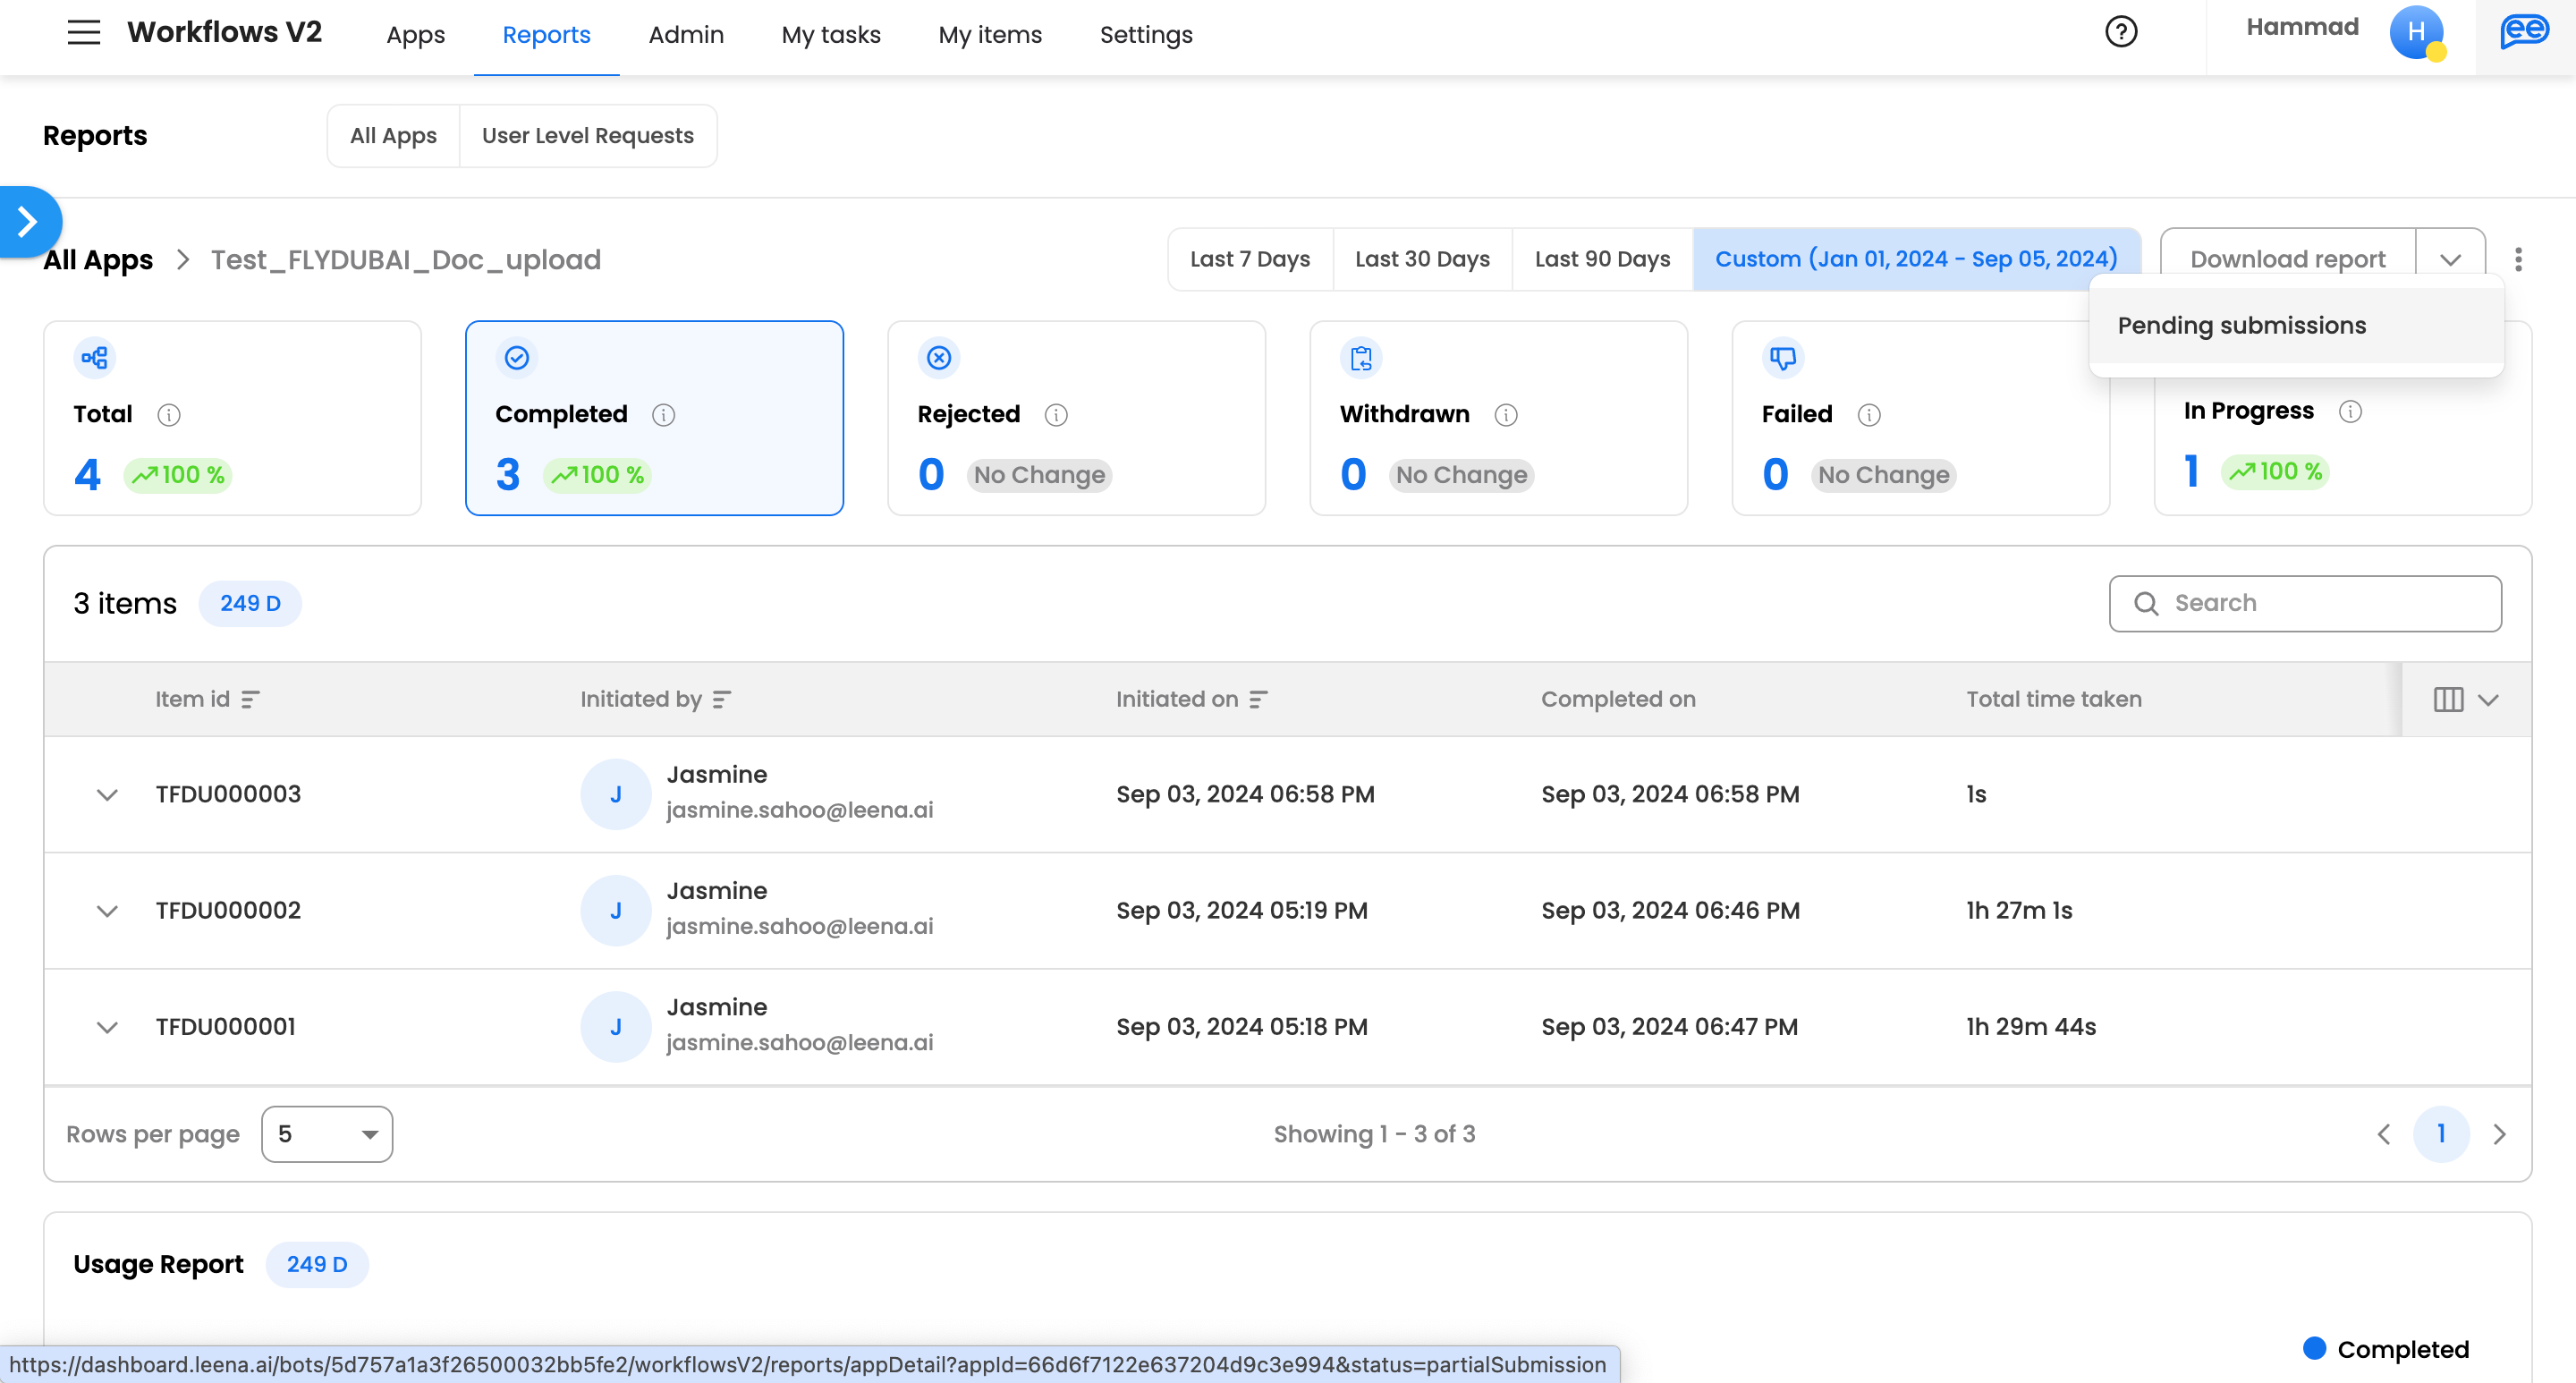This screenshot has width=2576, height=1383.
Task: Click the info icon next to Completed
Action: click(663, 414)
